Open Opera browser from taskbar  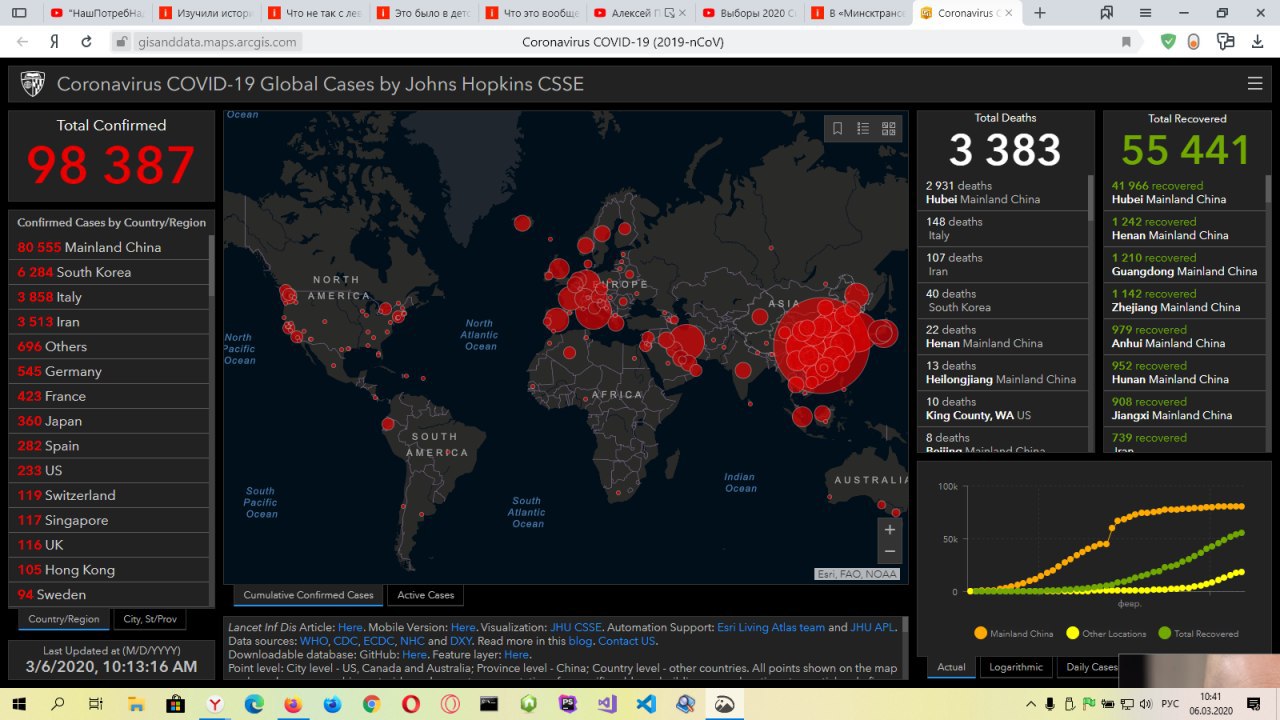click(x=410, y=704)
